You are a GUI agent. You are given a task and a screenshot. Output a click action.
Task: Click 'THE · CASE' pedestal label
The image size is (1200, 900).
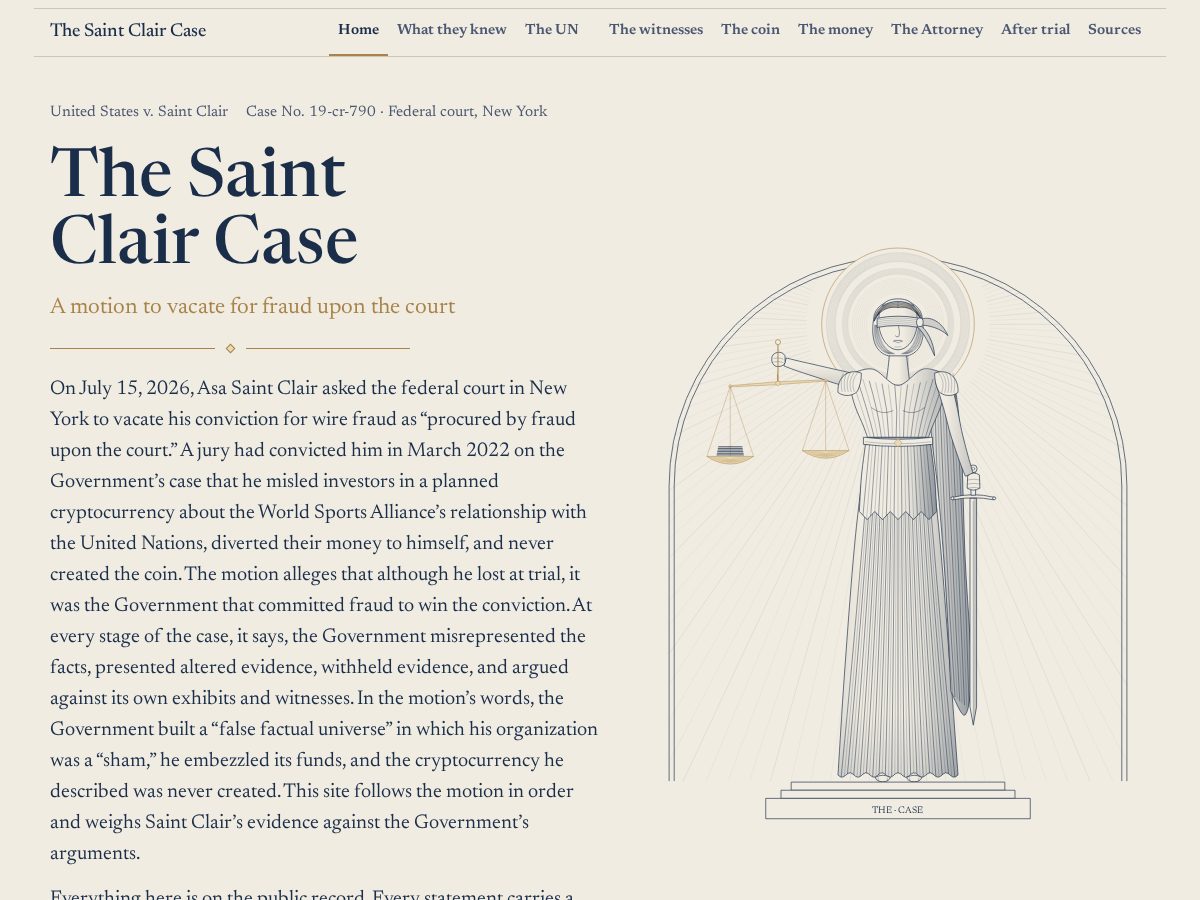(x=897, y=810)
